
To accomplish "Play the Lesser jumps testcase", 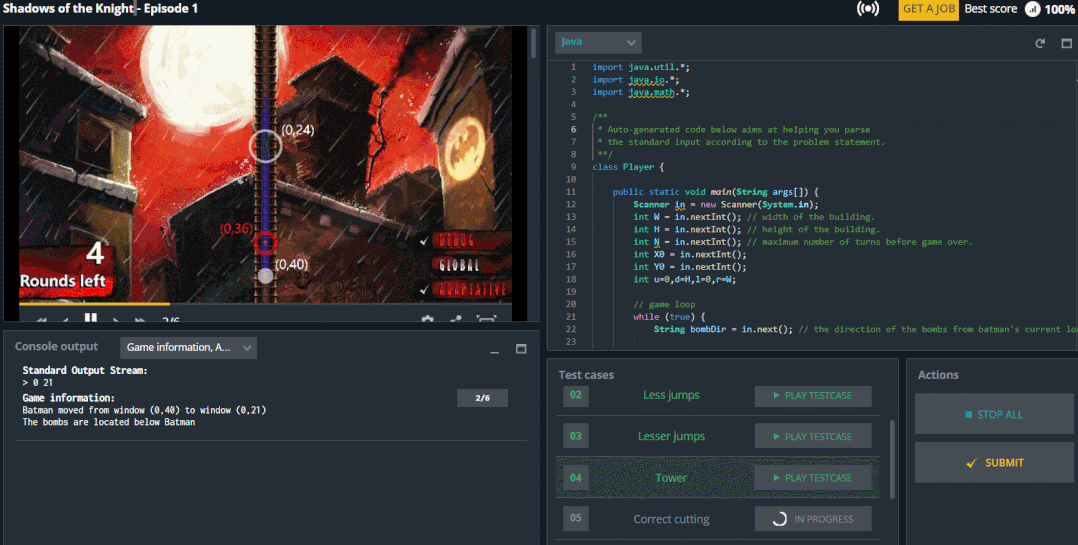I will [x=813, y=436].
